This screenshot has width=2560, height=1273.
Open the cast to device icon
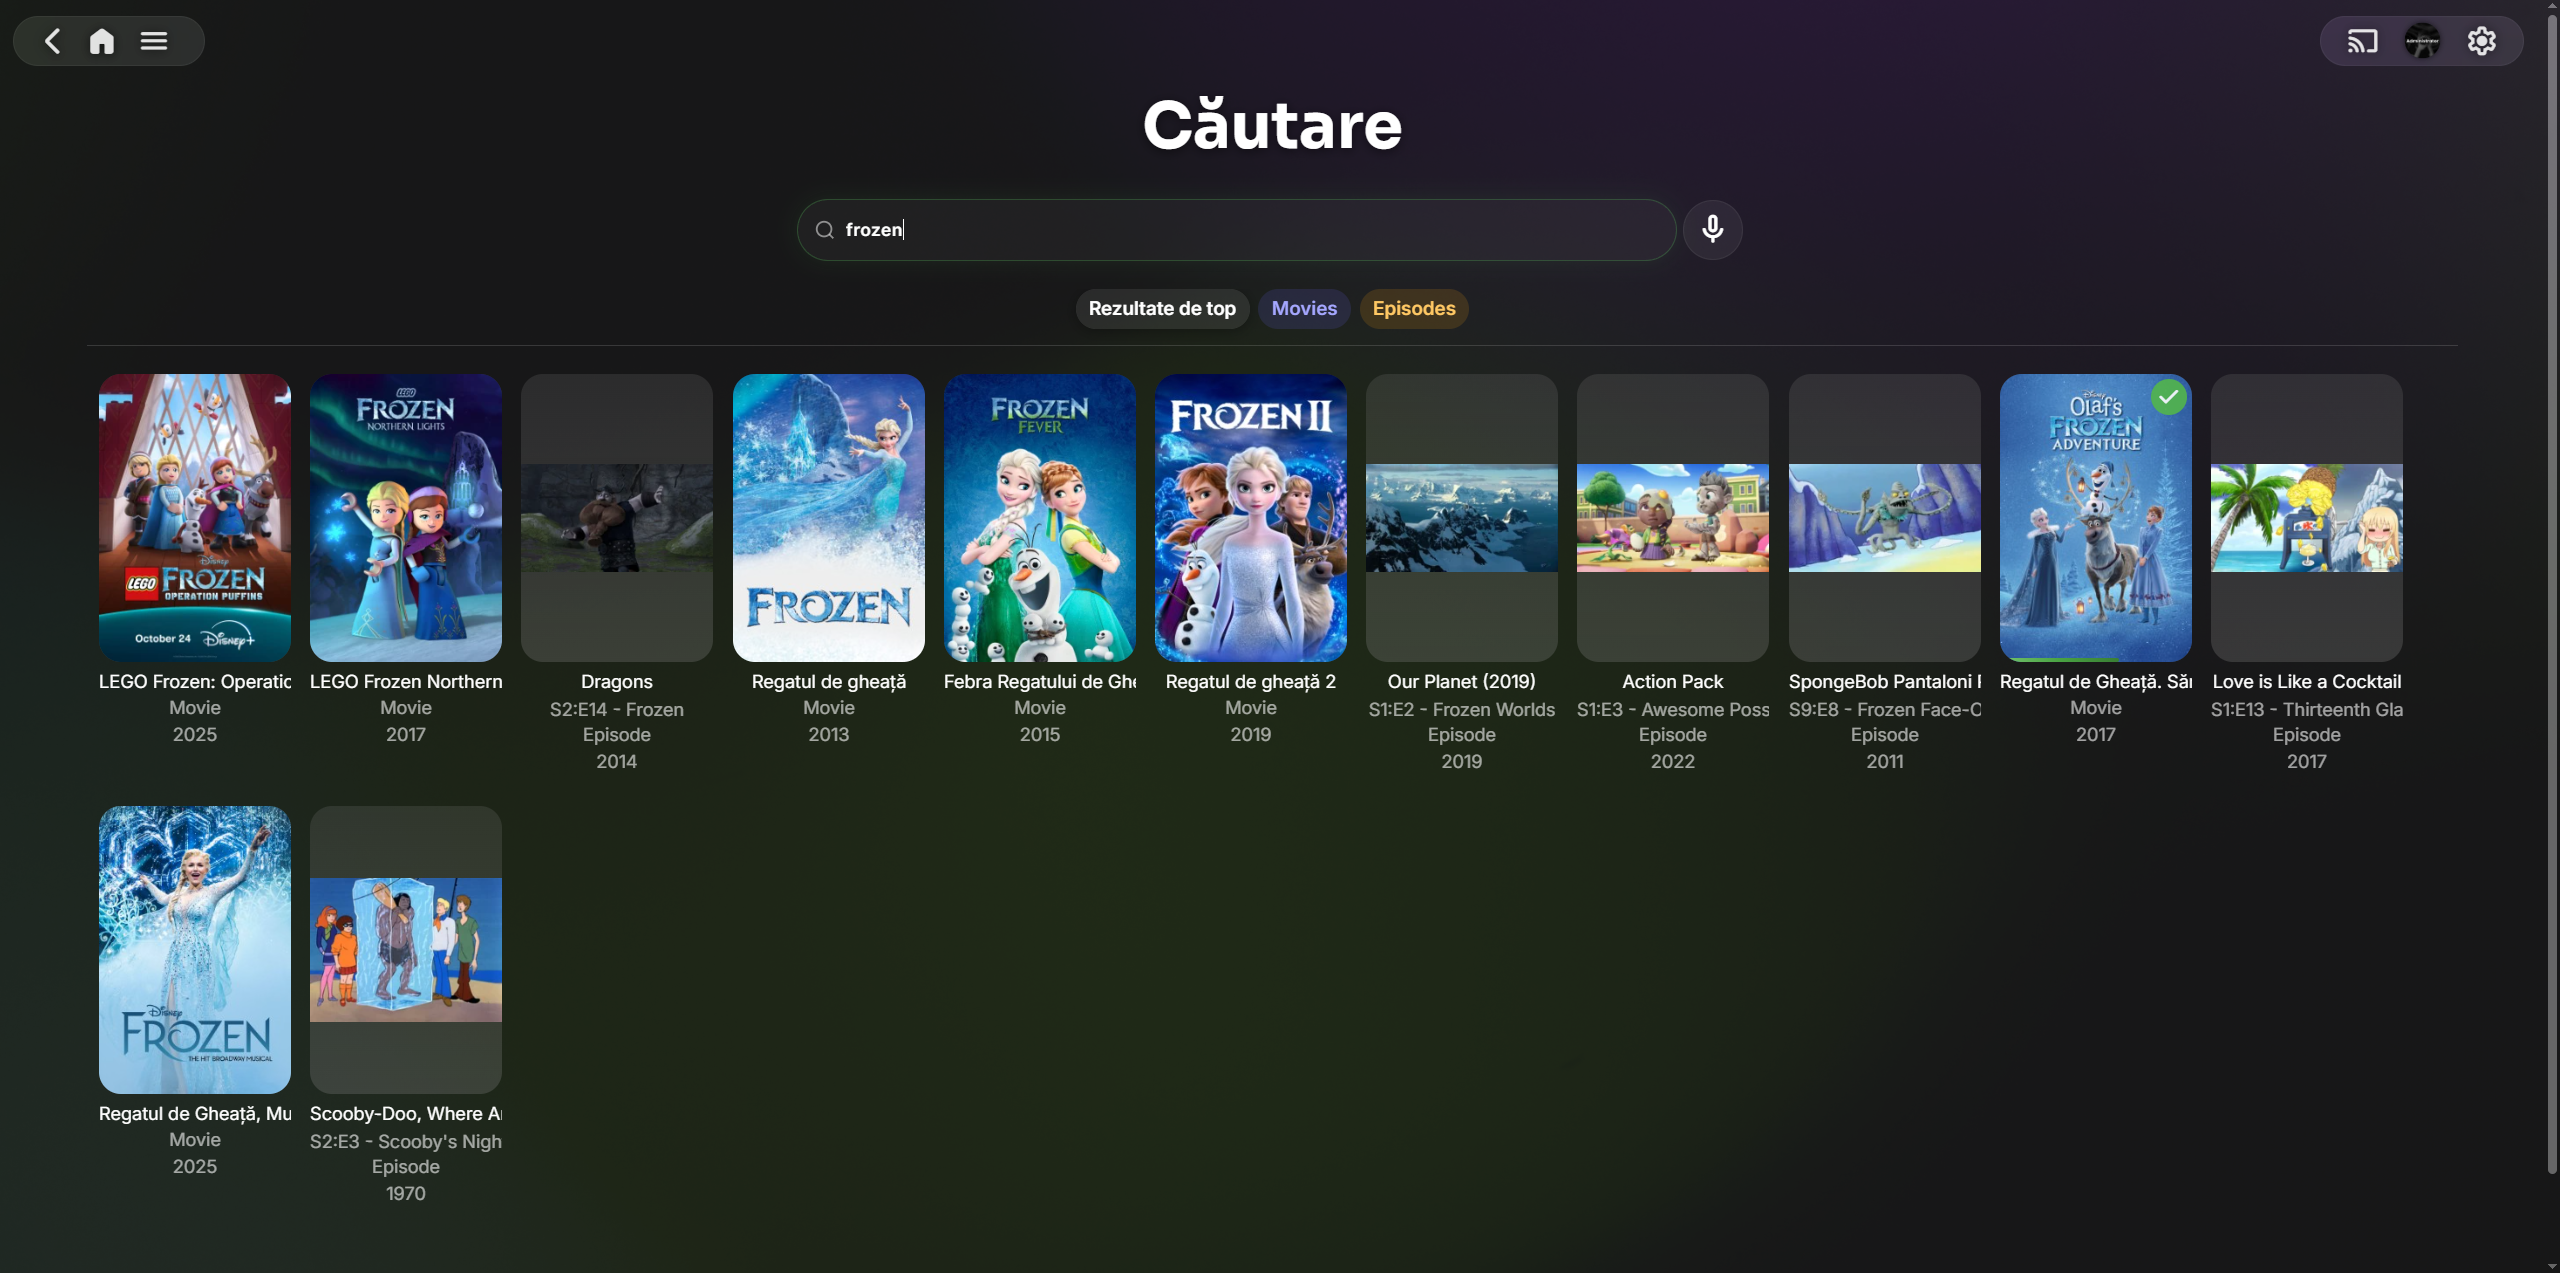click(2362, 41)
